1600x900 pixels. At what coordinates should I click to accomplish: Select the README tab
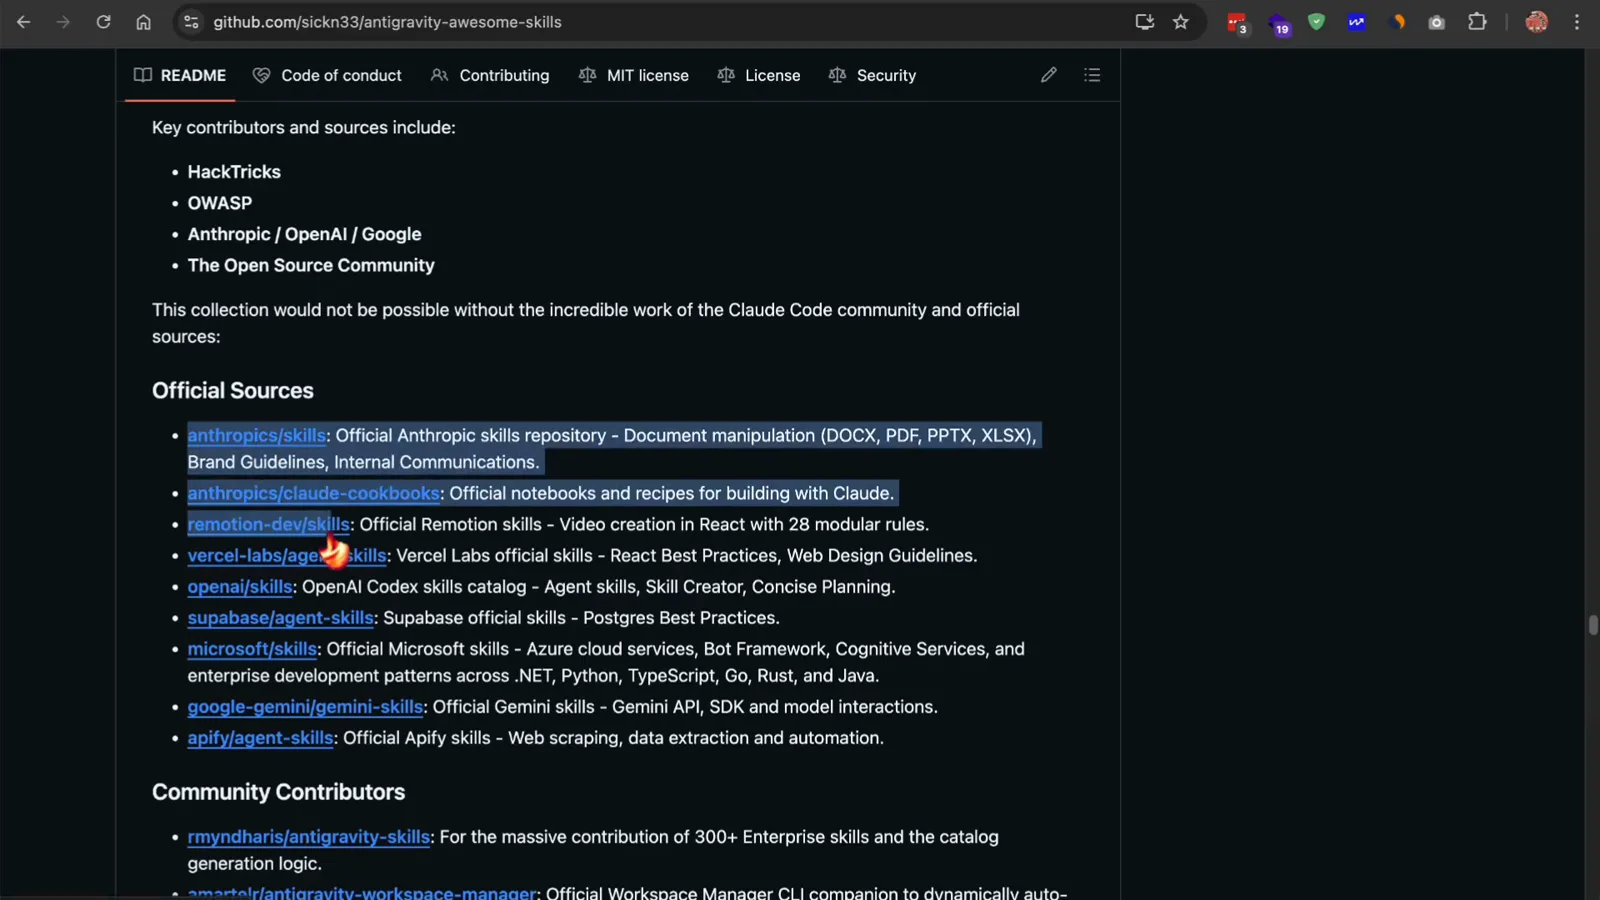180,75
